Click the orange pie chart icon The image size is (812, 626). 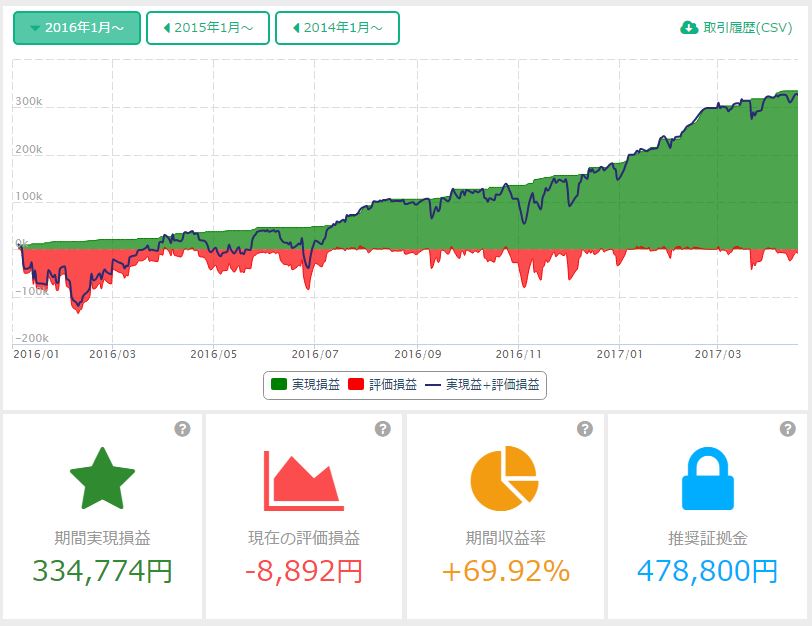(x=504, y=480)
